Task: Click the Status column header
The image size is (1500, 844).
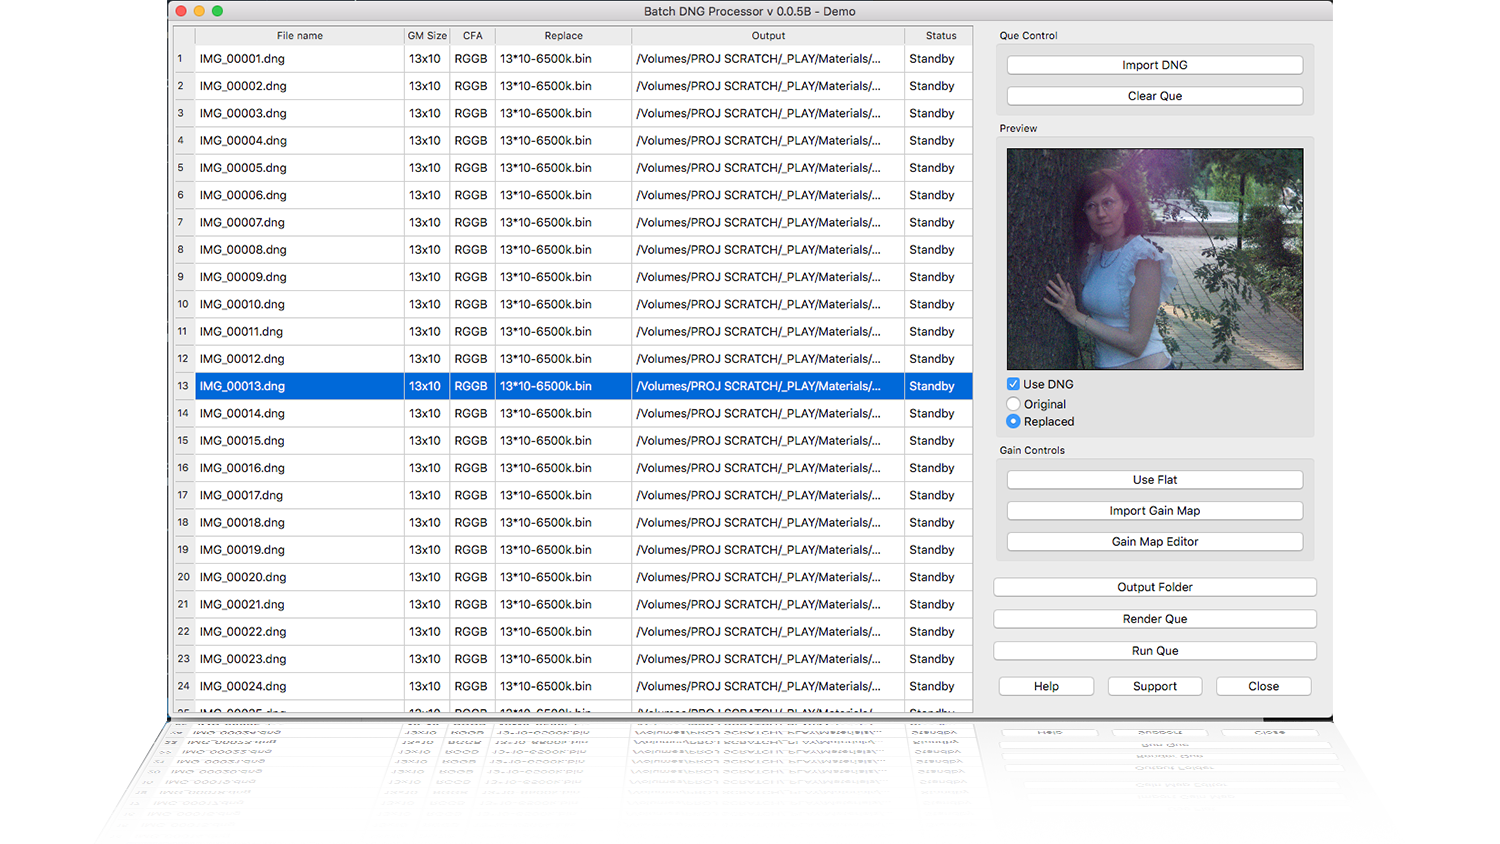Action: (940, 36)
